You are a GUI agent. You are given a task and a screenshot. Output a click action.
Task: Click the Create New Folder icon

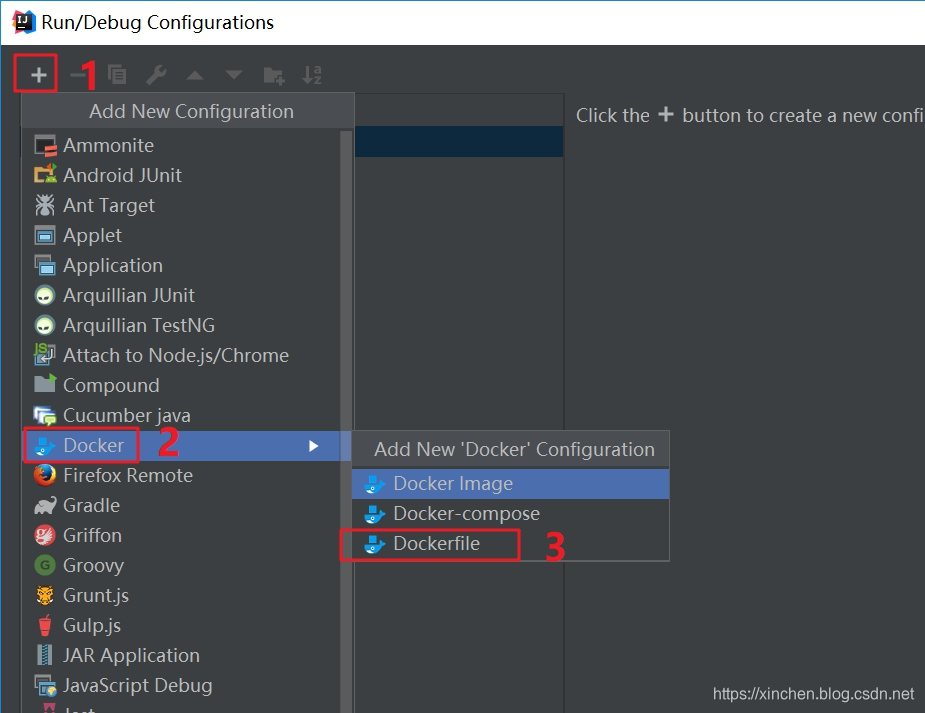tap(274, 75)
